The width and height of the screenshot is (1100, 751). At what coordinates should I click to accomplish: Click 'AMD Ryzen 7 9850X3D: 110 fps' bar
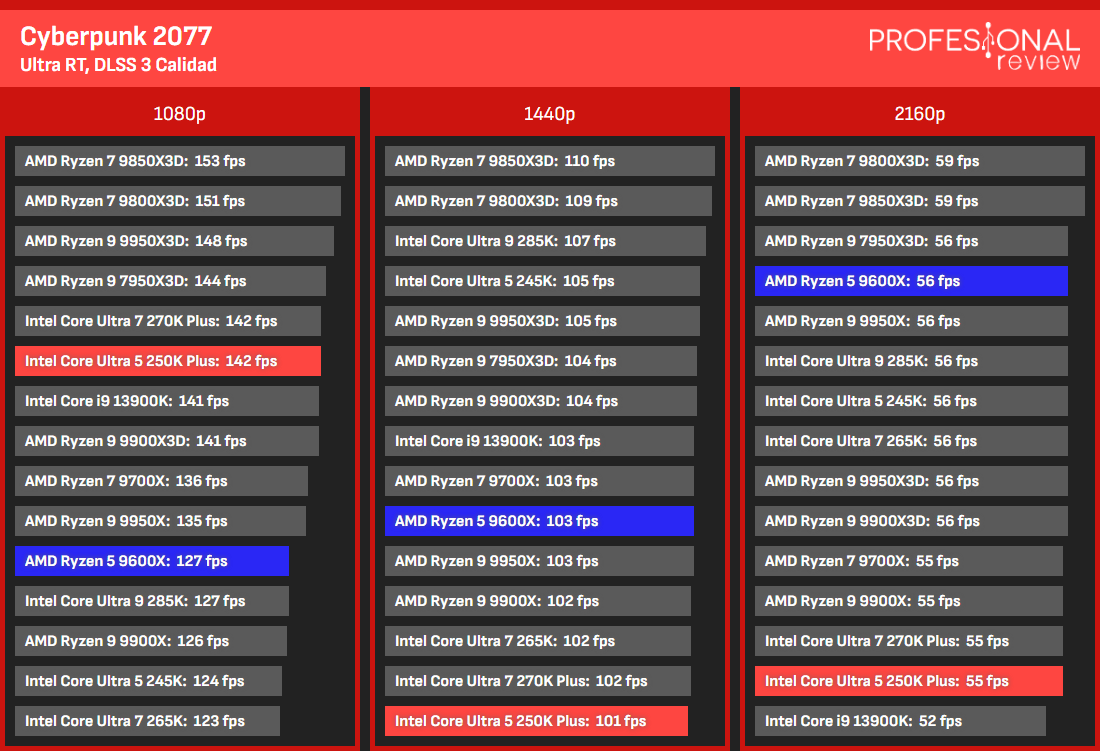click(550, 161)
